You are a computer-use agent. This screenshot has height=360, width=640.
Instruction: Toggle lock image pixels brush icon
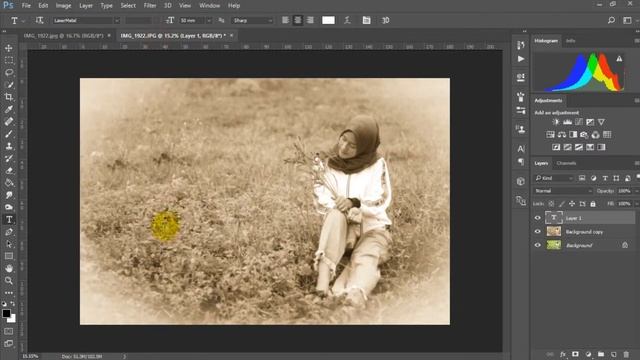pos(562,204)
